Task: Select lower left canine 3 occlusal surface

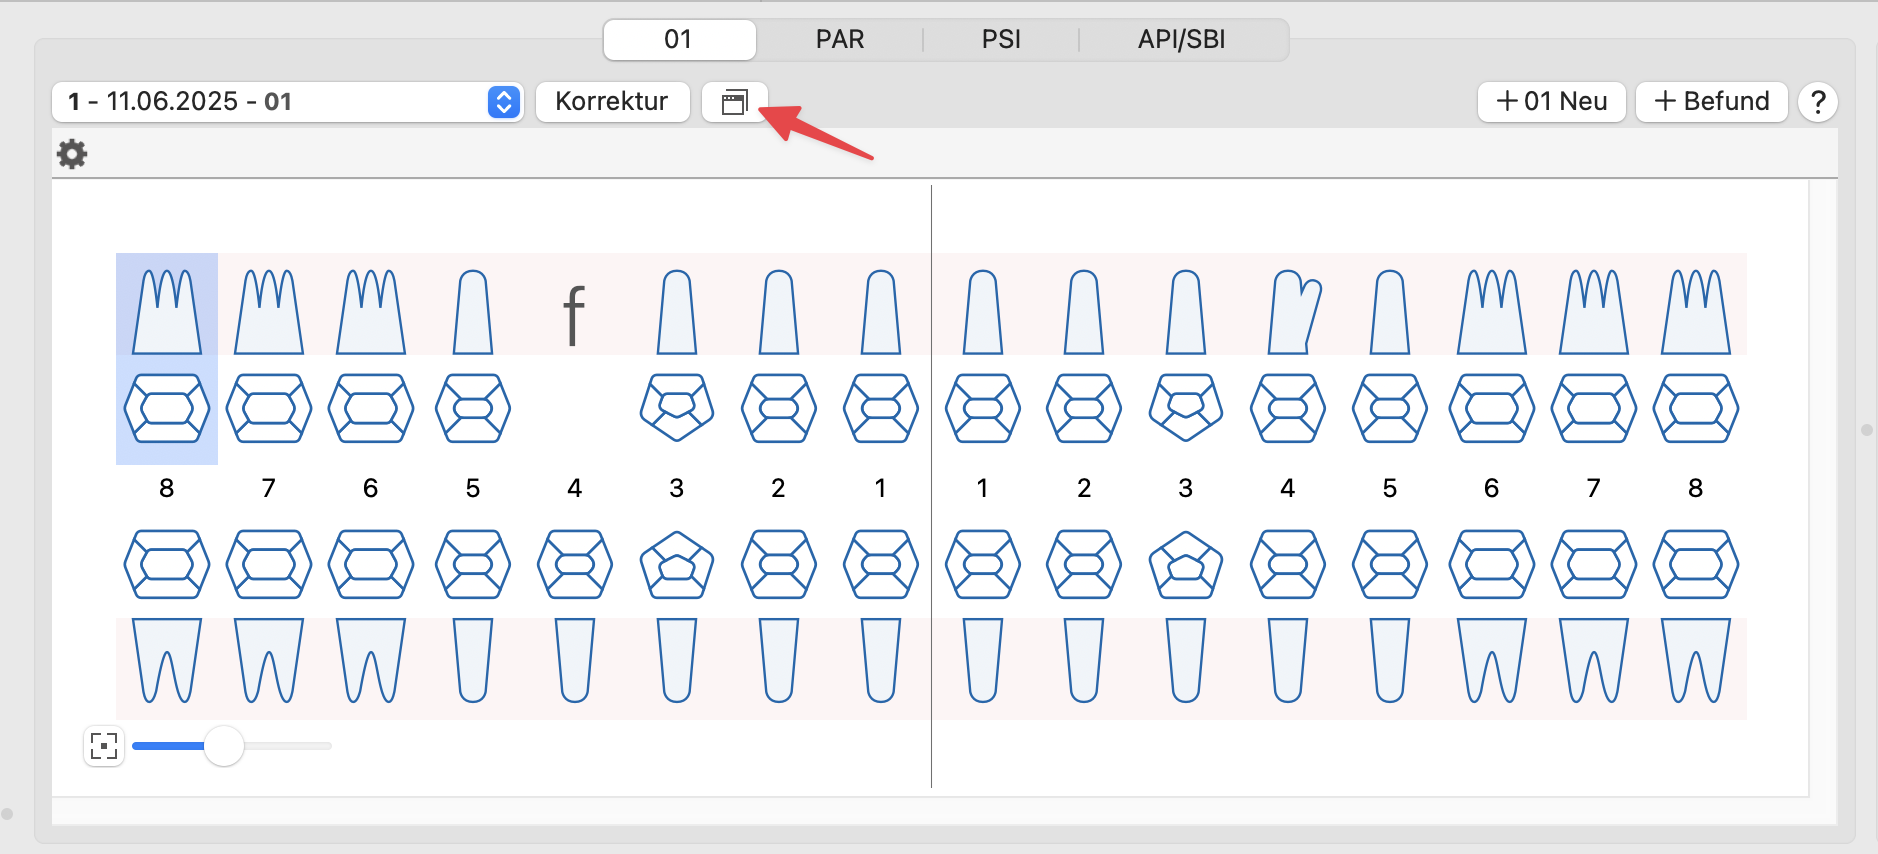Action: (x=1186, y=564)
